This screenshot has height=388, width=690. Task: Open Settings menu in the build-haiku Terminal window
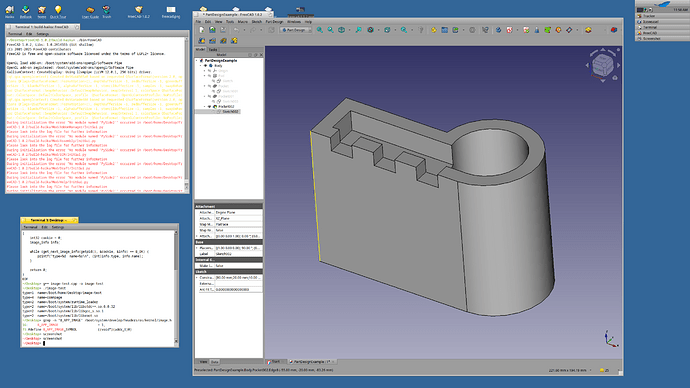pyautogui.click(x=43, y=34)
